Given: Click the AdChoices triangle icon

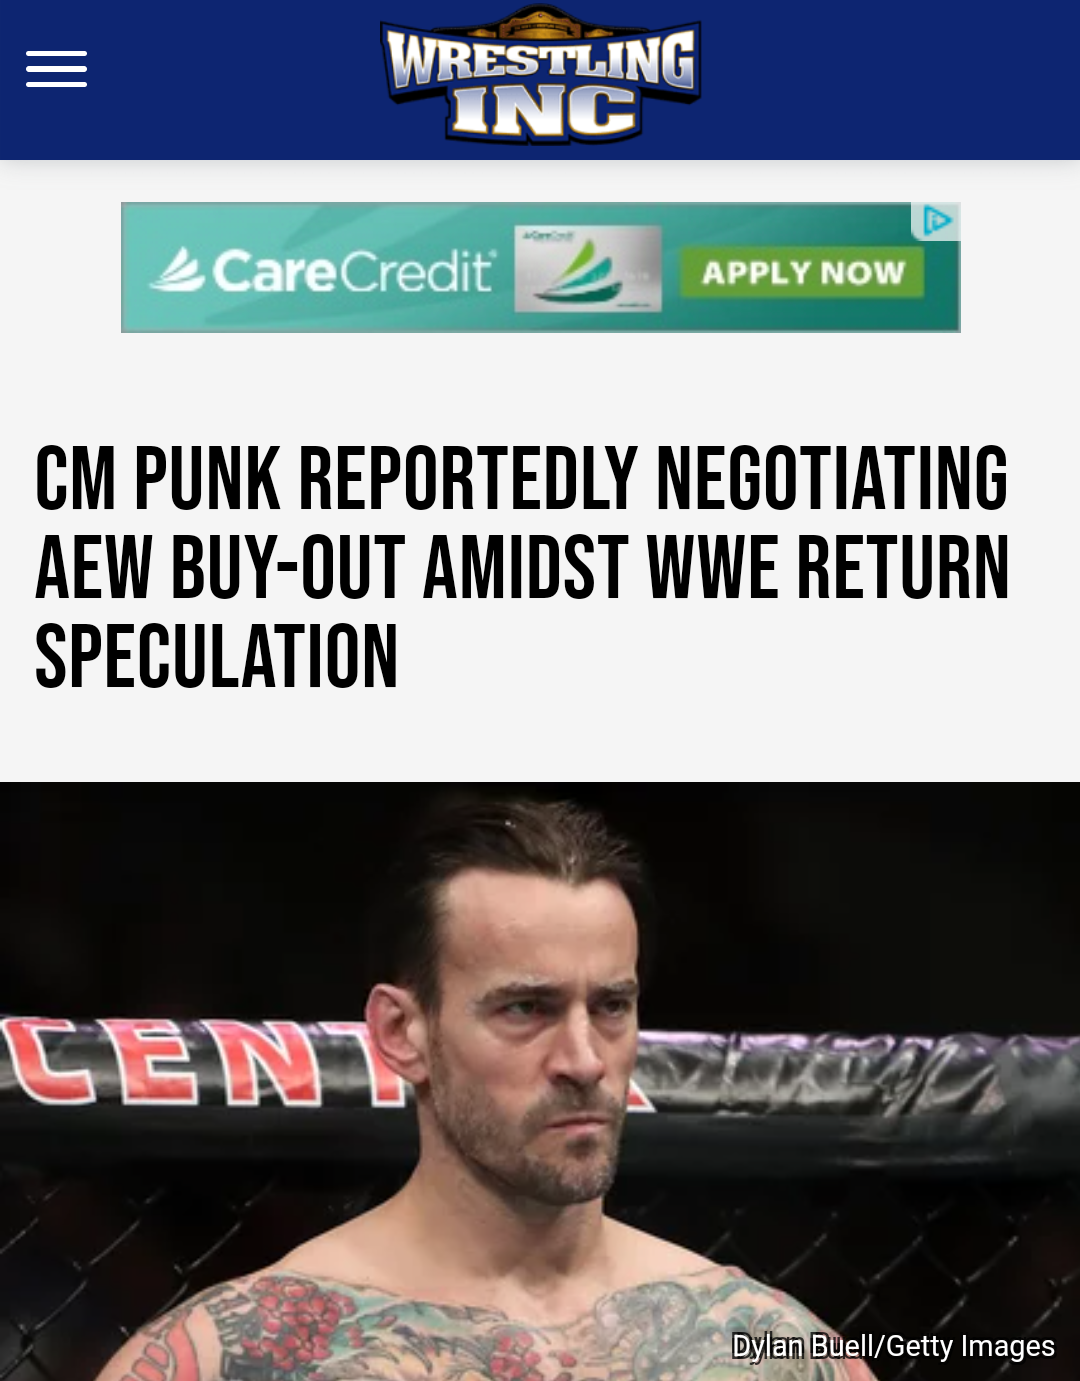Looking at the screenshot, I should [x=937, y=221].
